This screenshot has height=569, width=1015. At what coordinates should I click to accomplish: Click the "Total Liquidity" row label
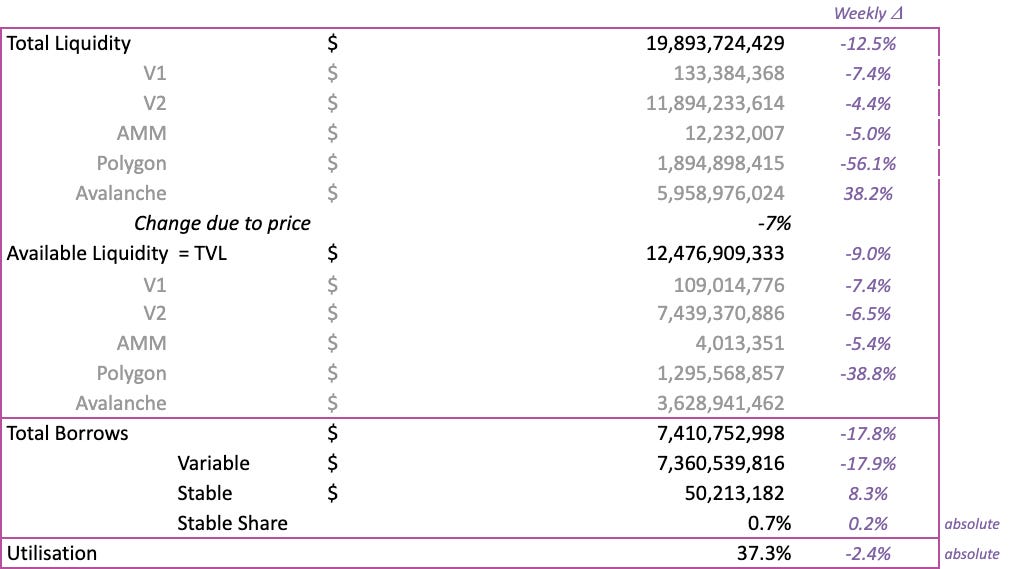tap(69, 43)
